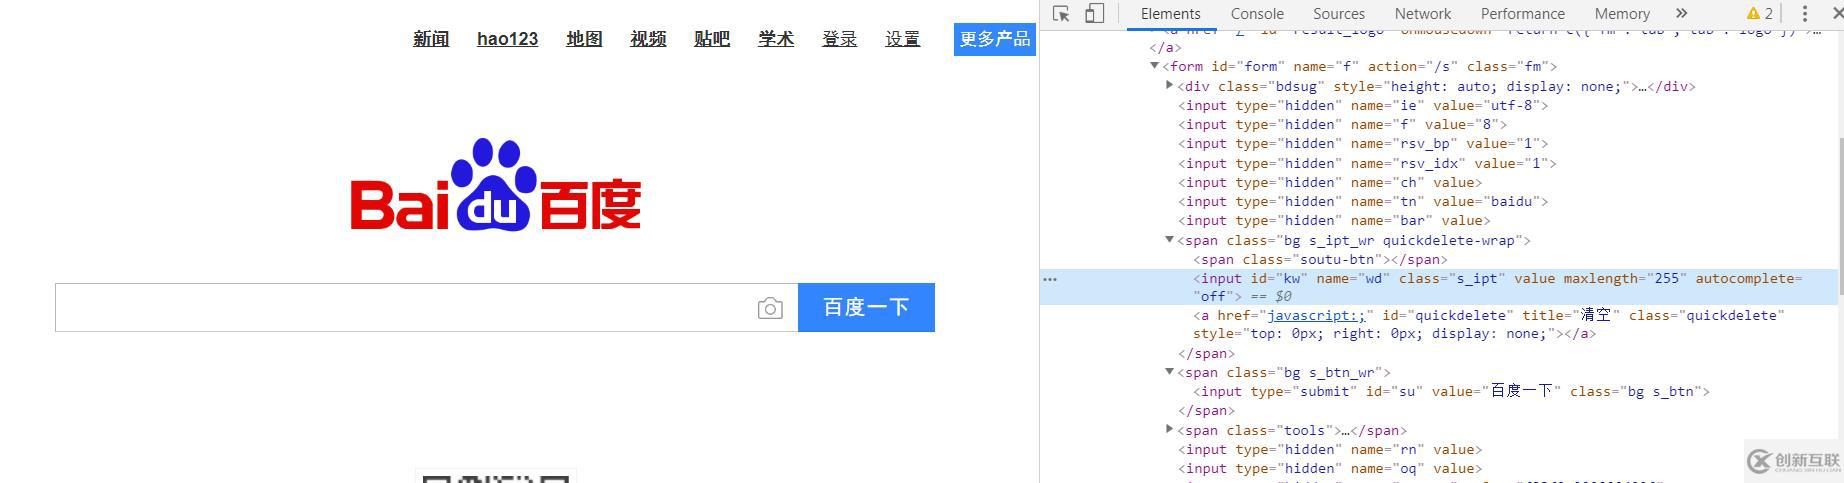This screenshot has height=483, width=1844.
Task: Open the hao123 link
Action: pos(507,39)
